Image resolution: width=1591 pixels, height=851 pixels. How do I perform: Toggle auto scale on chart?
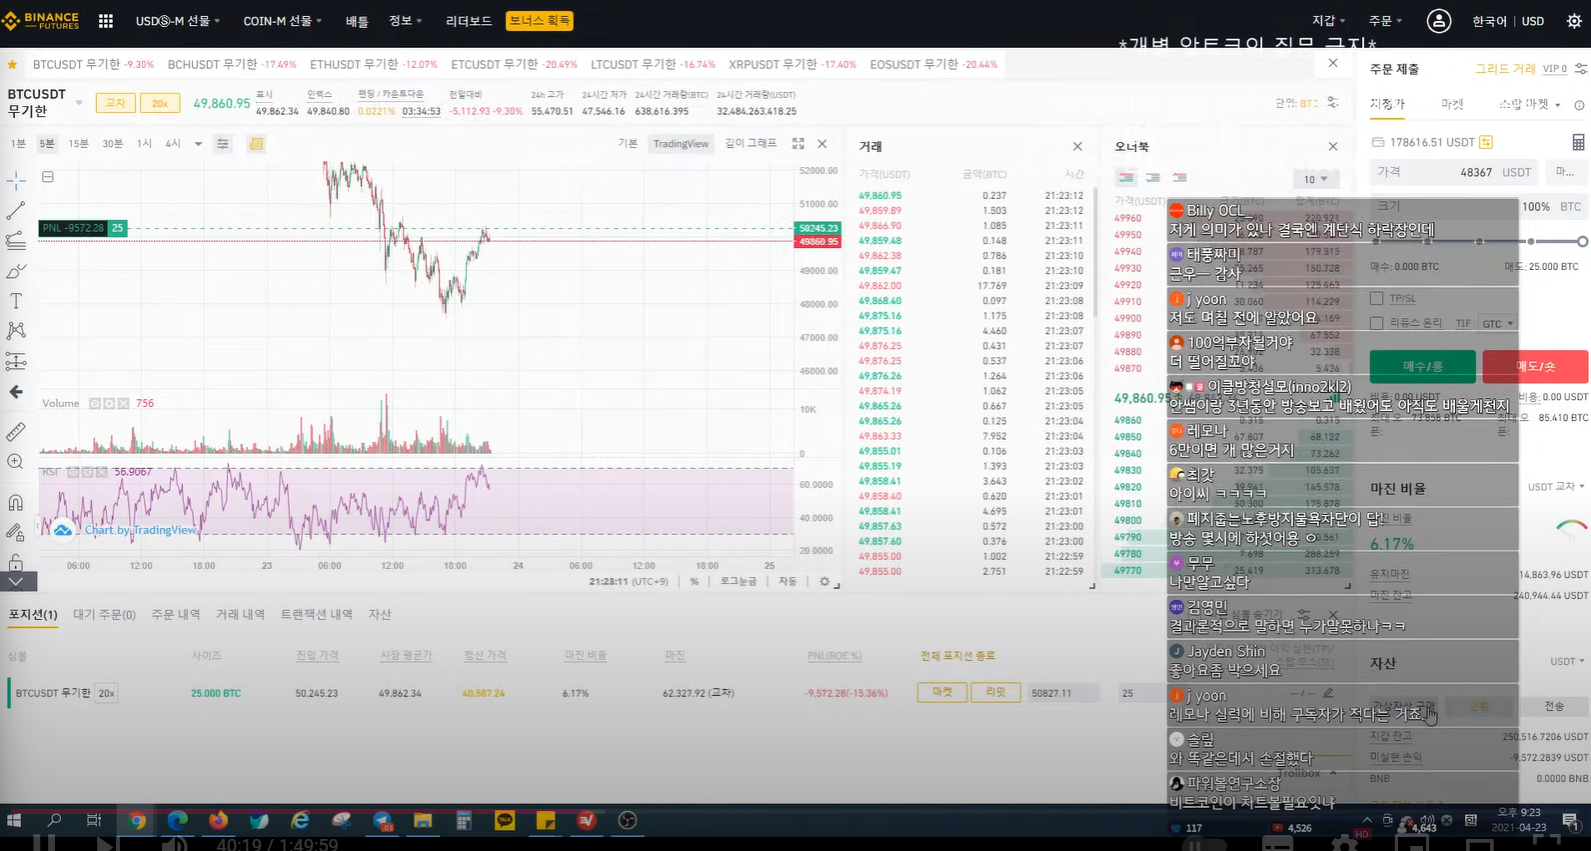[788, 581]
